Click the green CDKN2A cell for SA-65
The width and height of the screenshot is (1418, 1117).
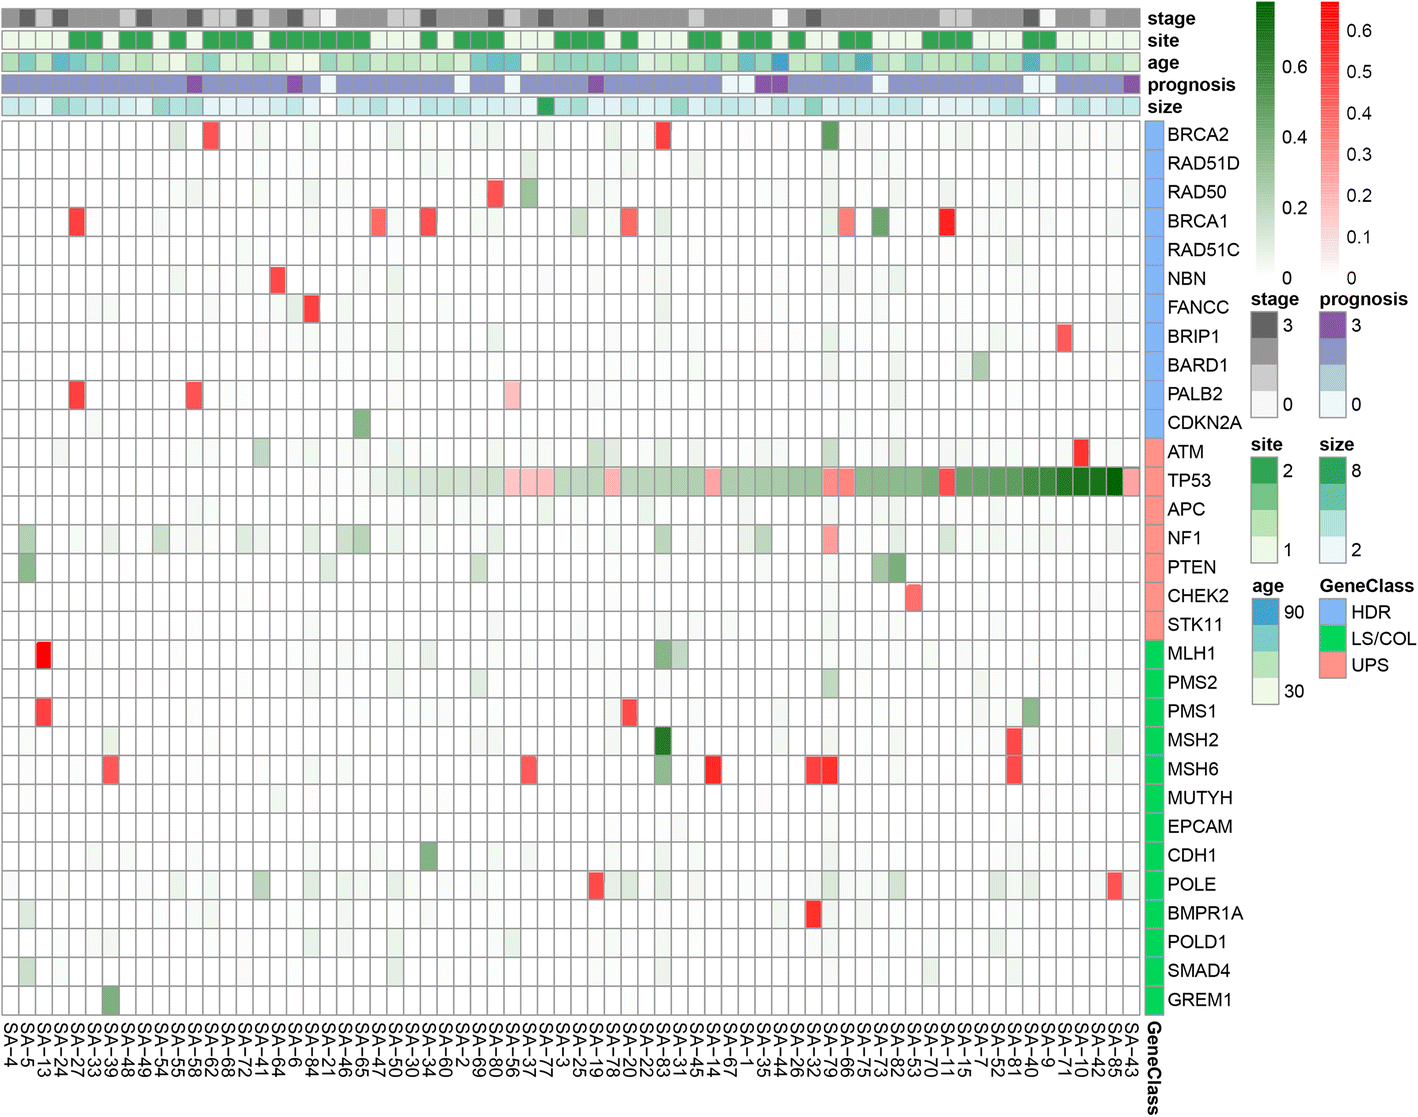pos(361,423)
